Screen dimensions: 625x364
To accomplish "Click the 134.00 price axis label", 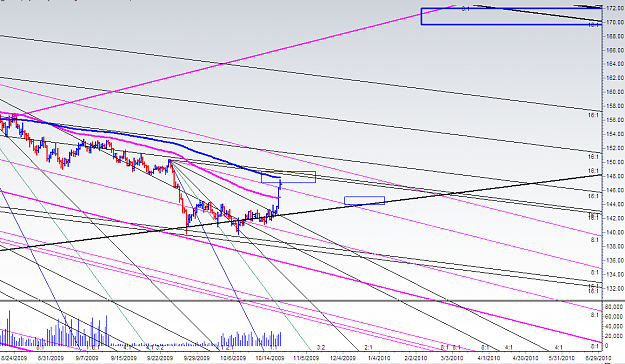I will [x=615, y=274].
